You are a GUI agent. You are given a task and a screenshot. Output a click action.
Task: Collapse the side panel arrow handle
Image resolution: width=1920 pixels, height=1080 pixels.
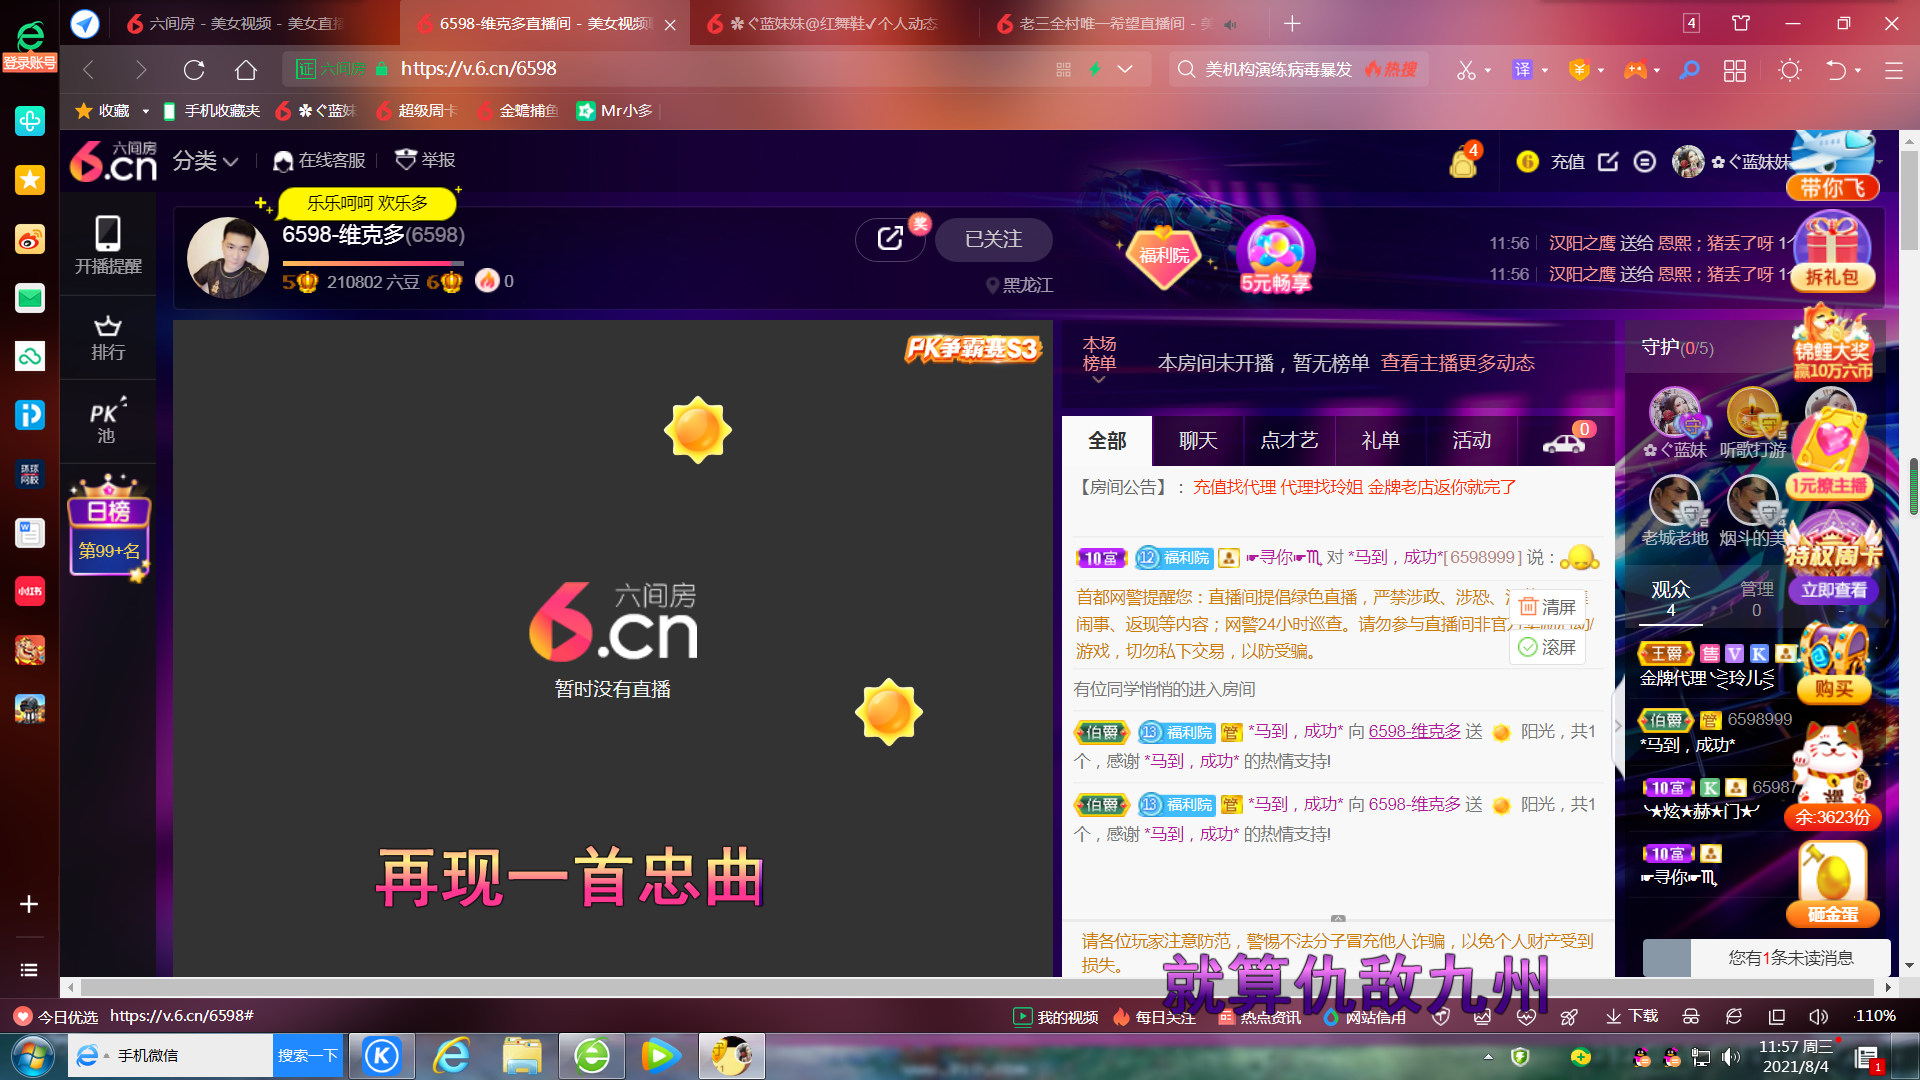coord(1619,725)
